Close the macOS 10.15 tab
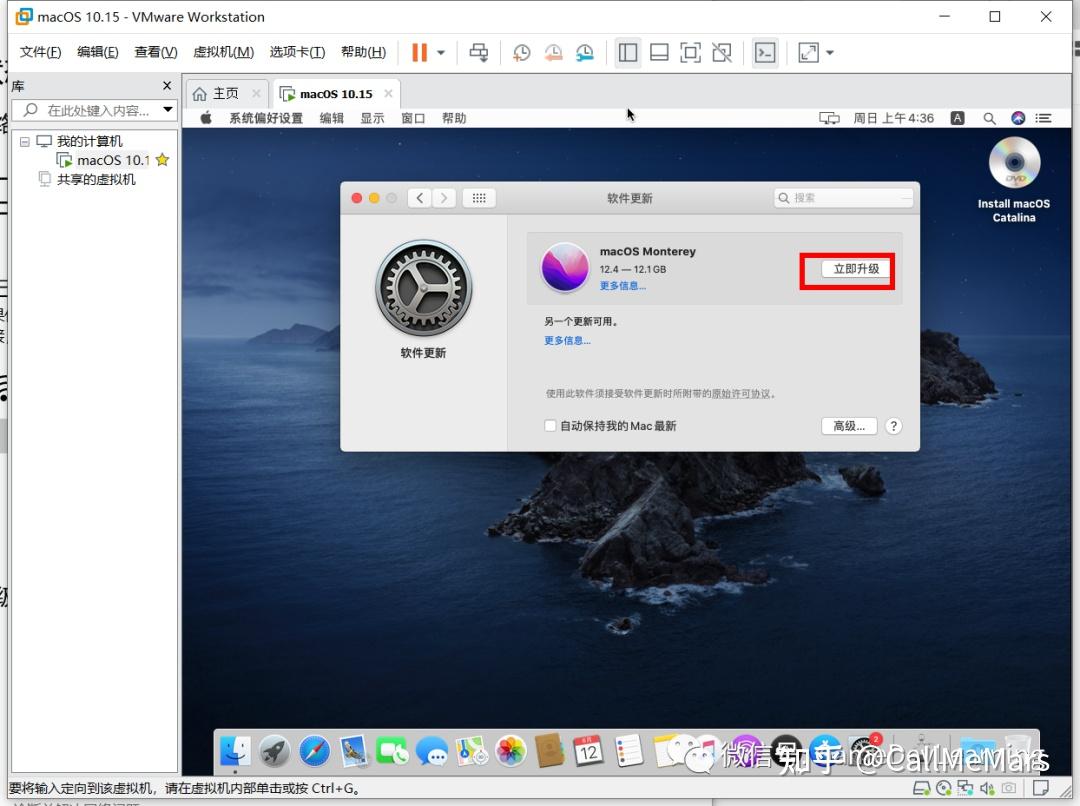The height and width of the screenshot is (806, 1080). tap(388, 93)
